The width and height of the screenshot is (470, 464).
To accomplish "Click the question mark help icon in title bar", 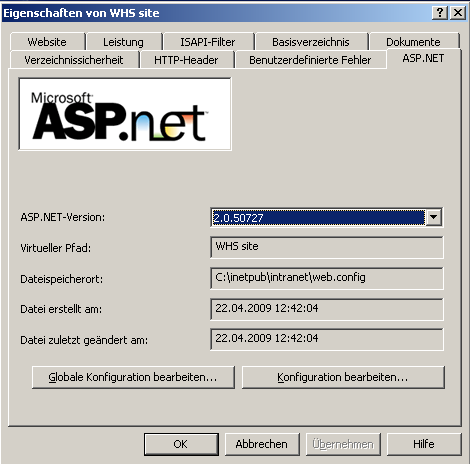I will (x=440, y=13).
